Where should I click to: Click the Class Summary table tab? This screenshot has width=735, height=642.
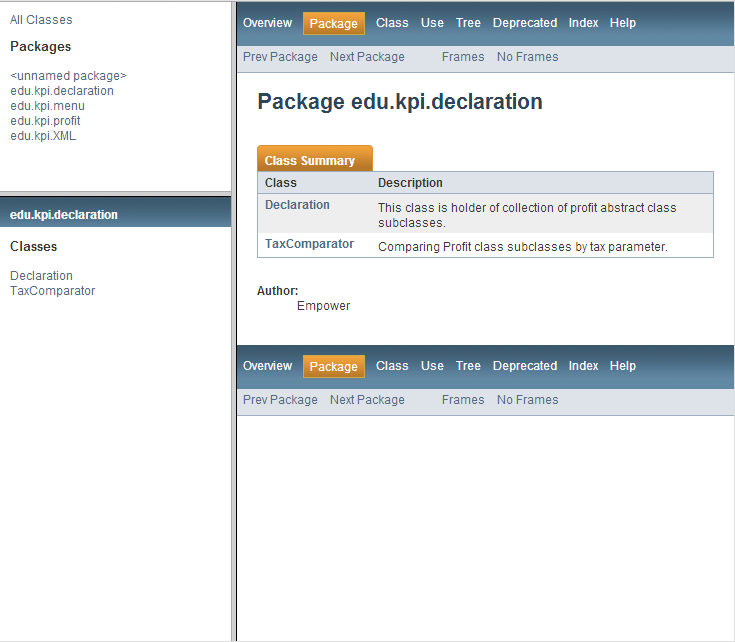pyautogui.click(x=315, y=159)
